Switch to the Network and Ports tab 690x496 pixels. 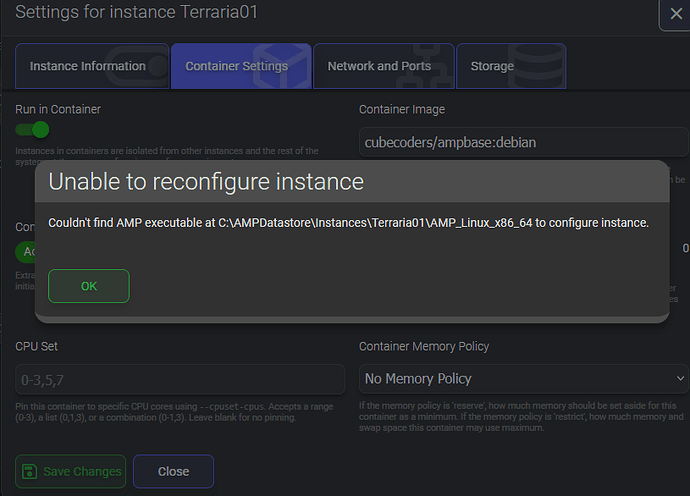pos(383,66)
